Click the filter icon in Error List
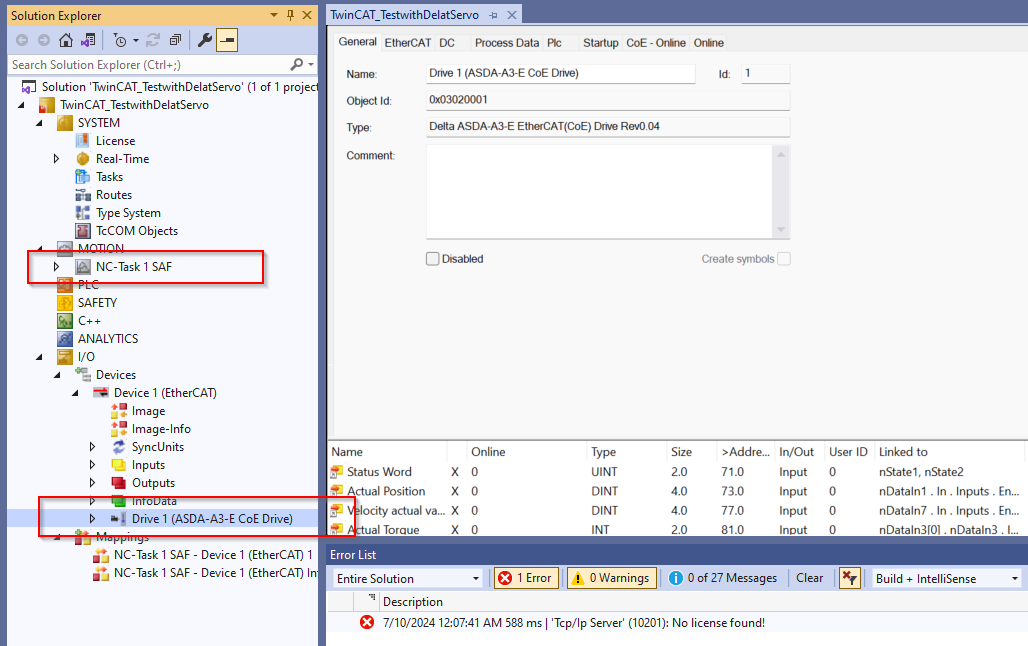 [x=850, y=578]
